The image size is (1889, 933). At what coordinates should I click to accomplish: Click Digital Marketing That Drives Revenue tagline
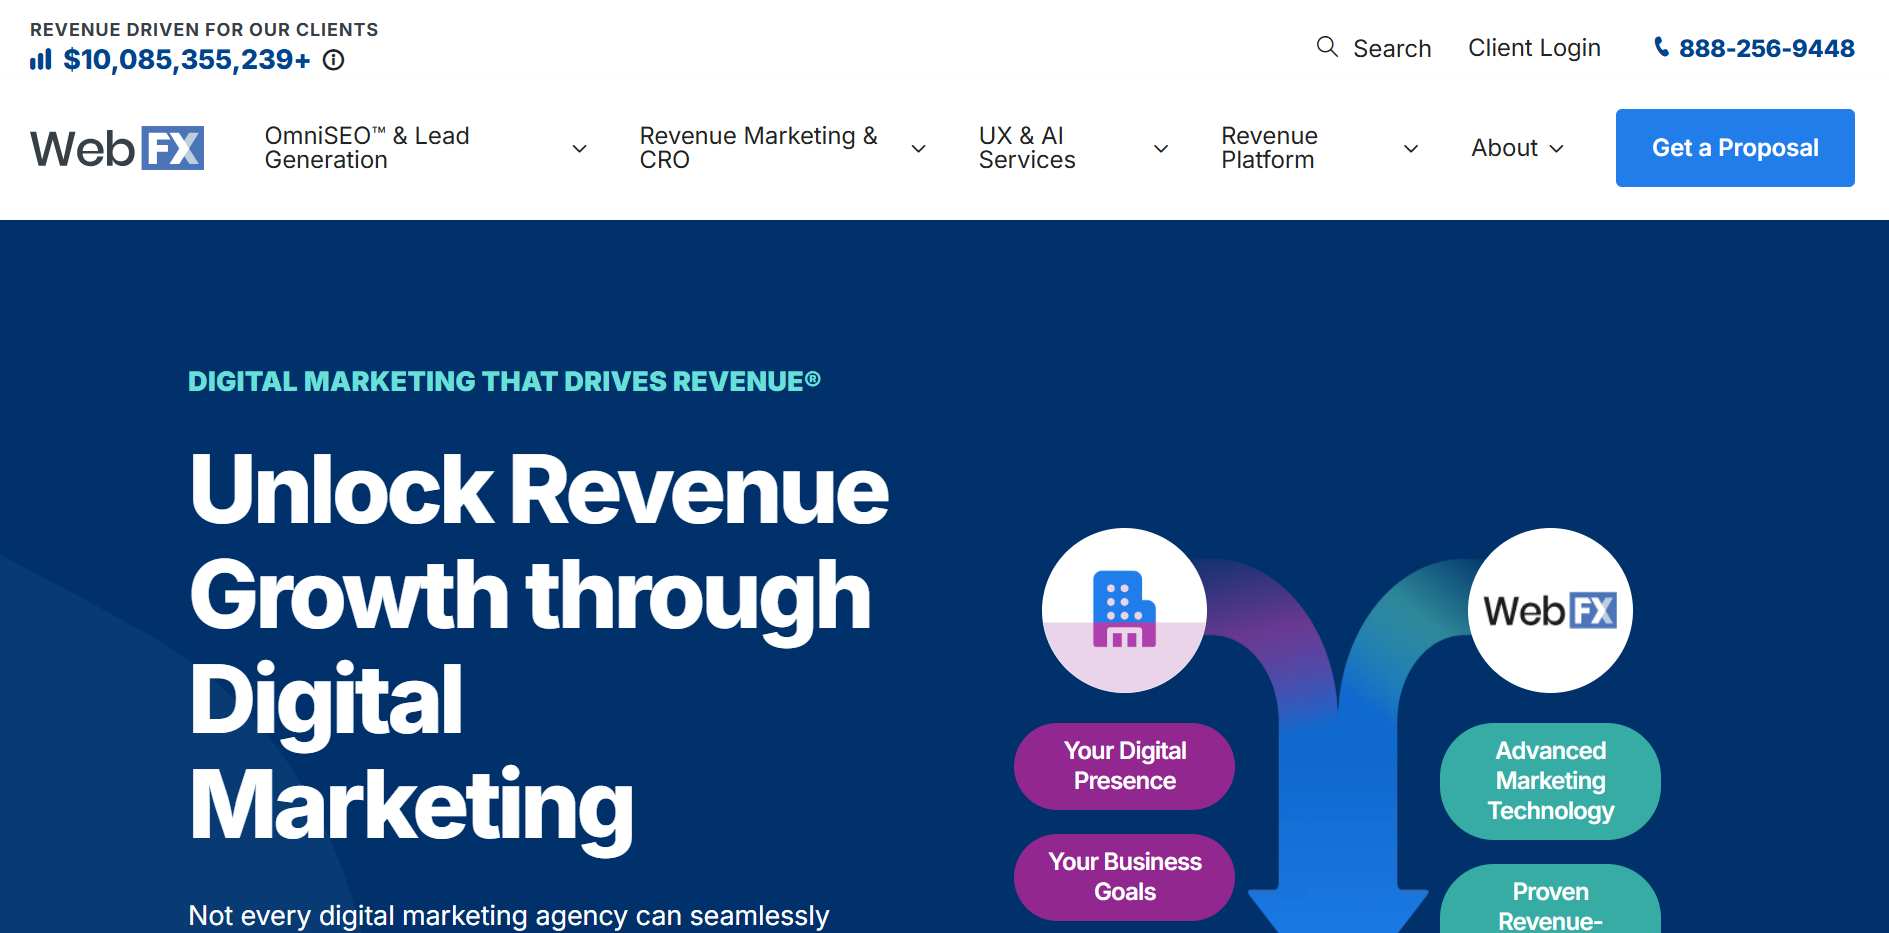pyautogui.click(x=504, y=382)
